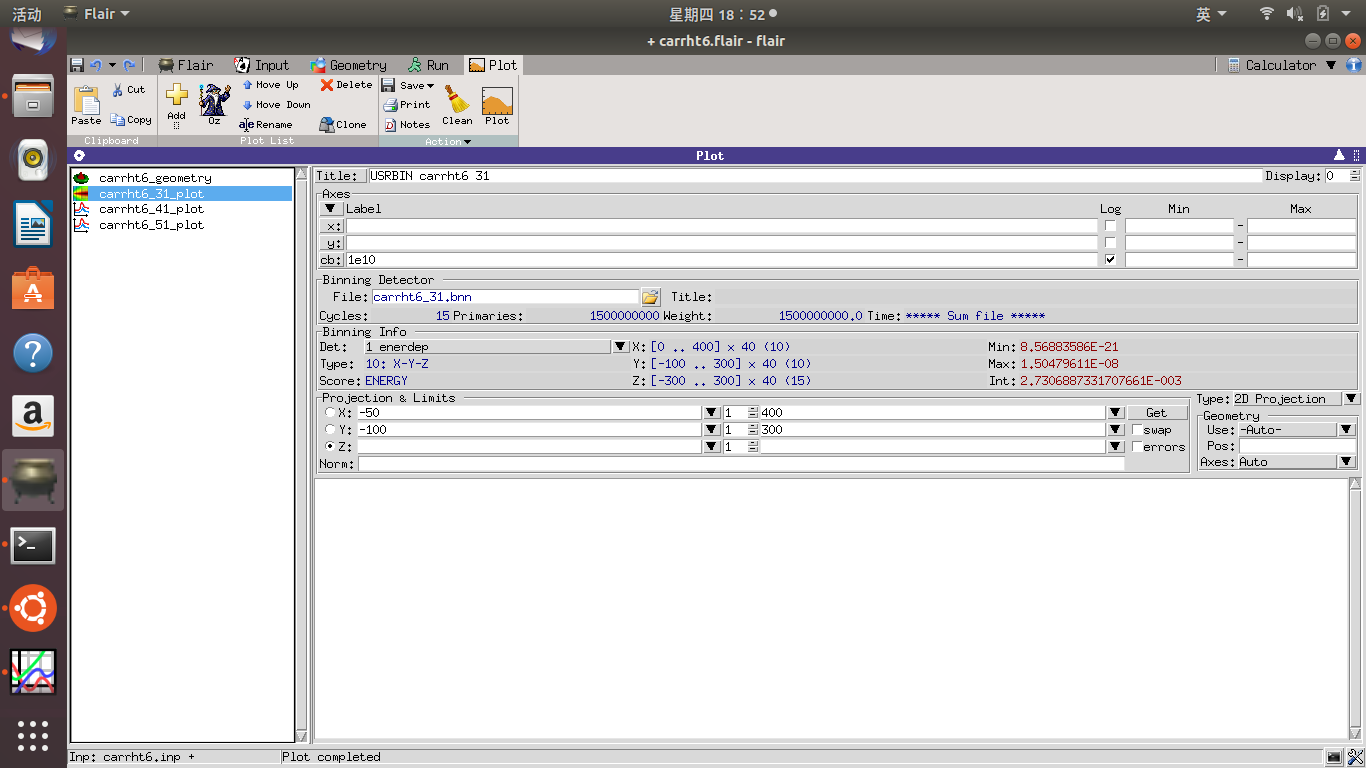Click the redo arrow icon
Image resolution: width=1366 pixels, height=768 pixels.
[x=129, y=65]
